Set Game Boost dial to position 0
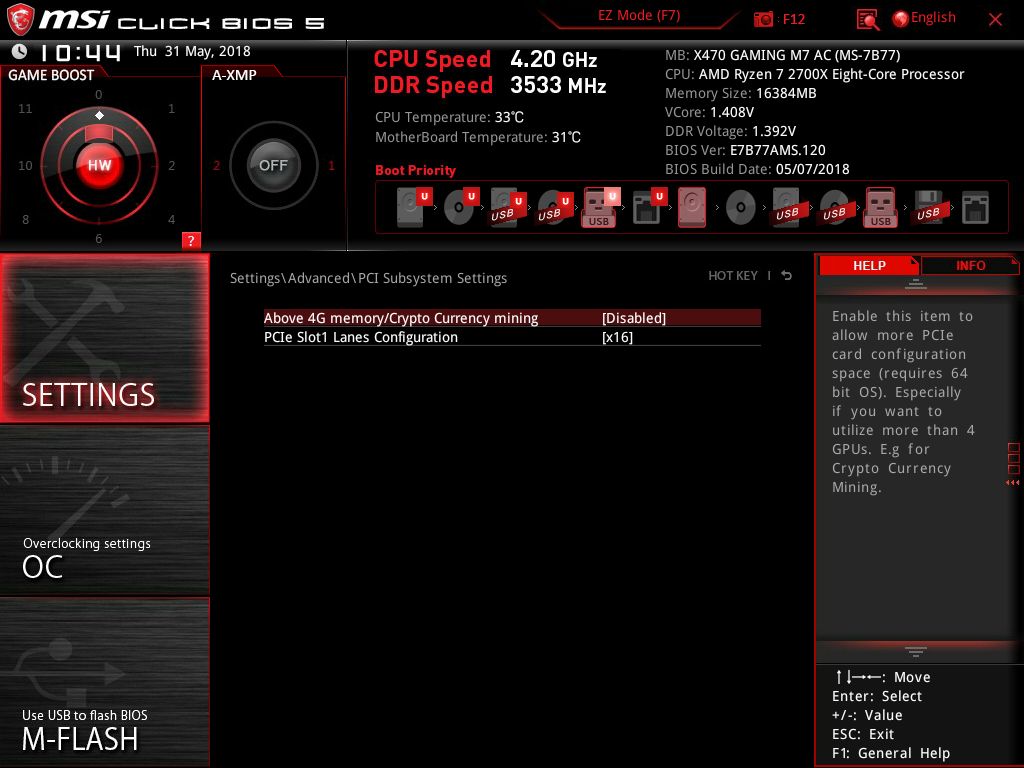Viewport: 1024px width, 768px height. [99, 94]
